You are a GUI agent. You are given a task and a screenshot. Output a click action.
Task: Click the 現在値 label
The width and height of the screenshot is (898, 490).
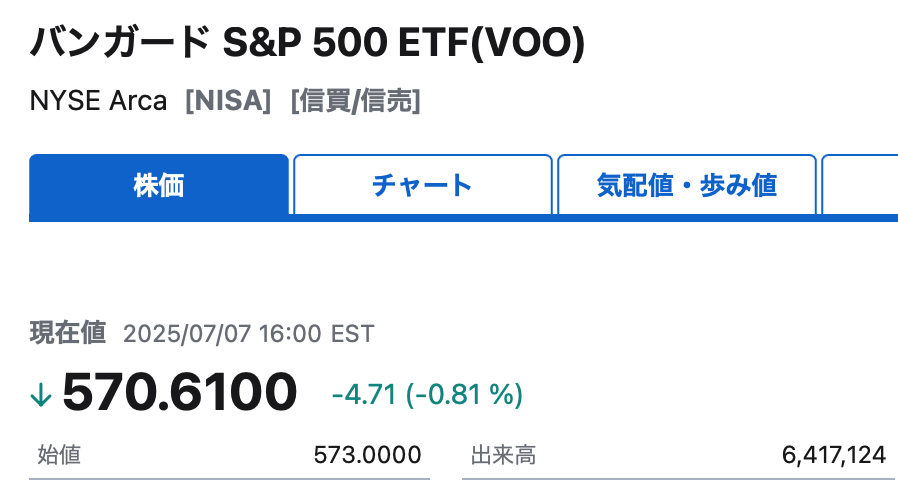click(68, 333)
